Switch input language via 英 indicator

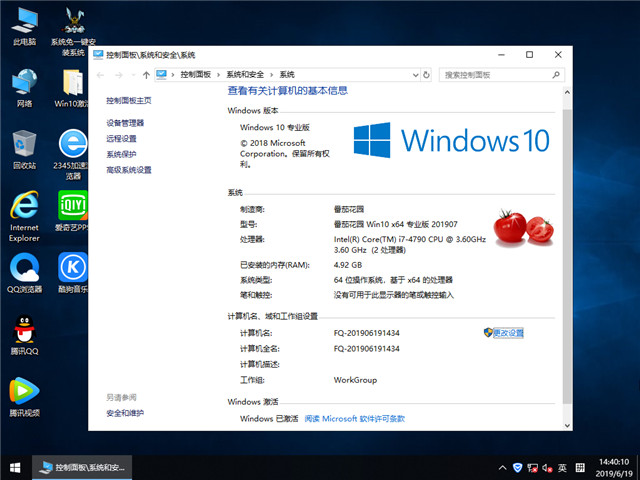pyautogui.click(x=562, y=468)
